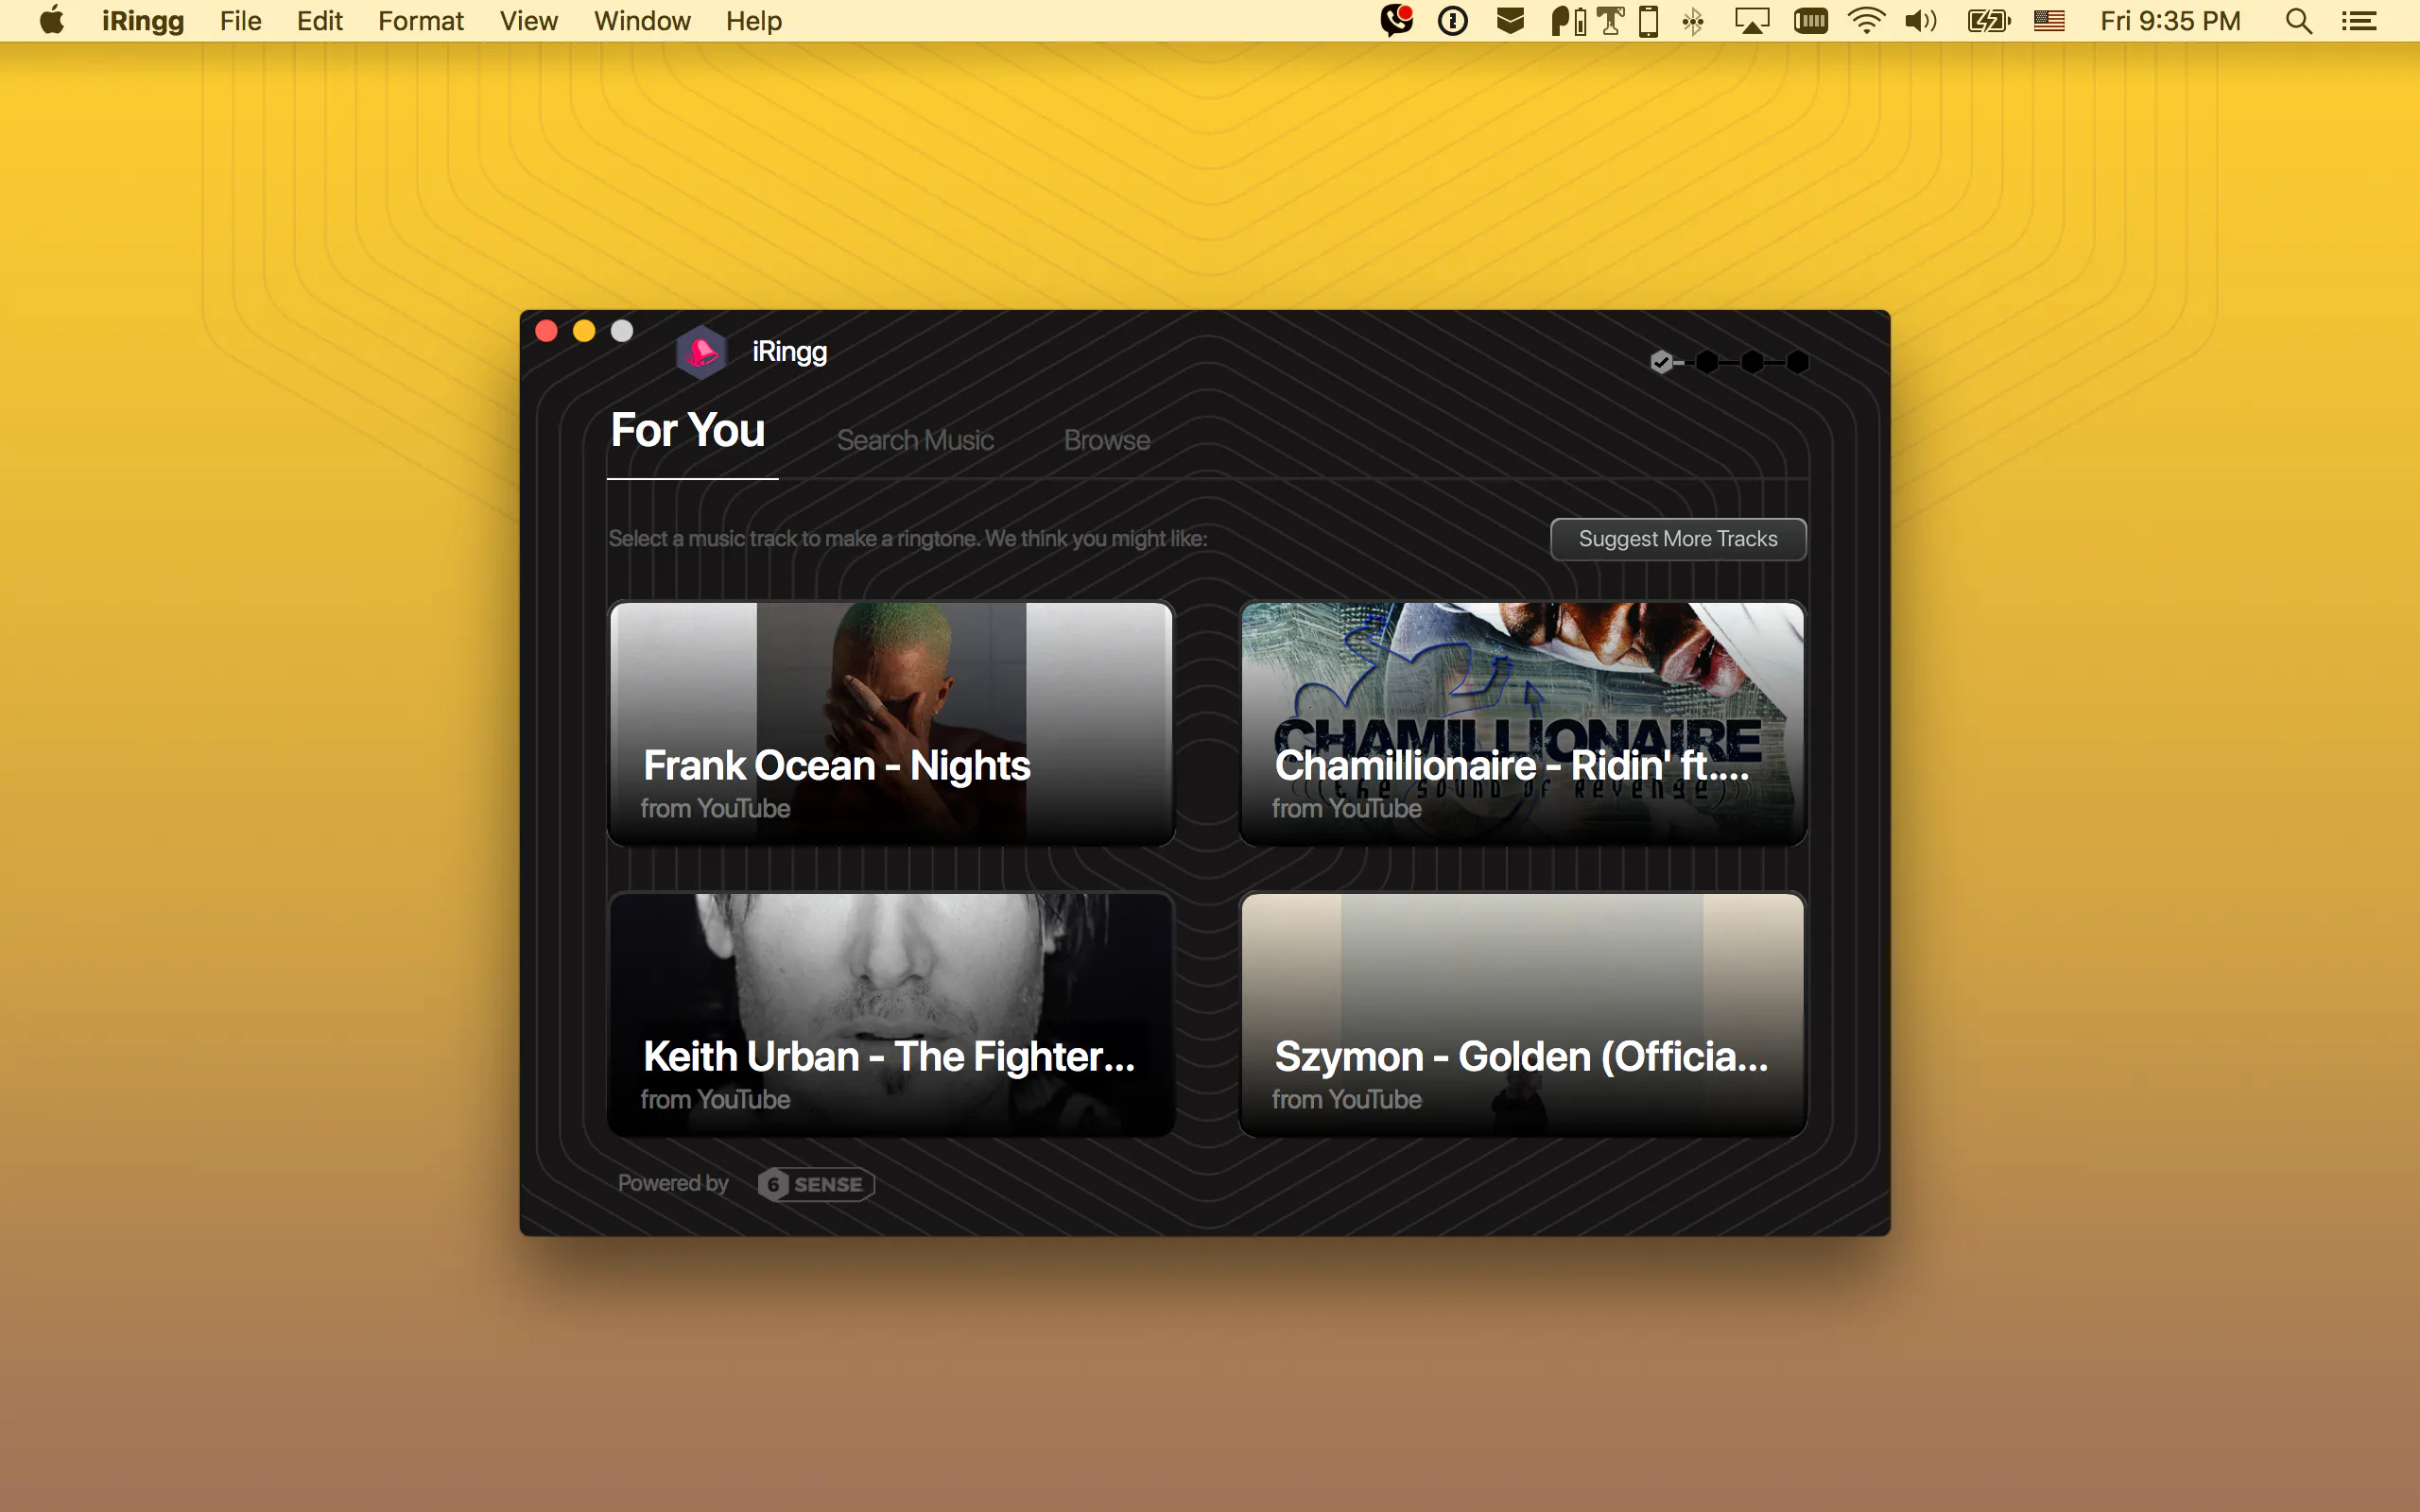Switch to the Search Music tab
This screenshot has height=1512, width=2420.
915,440
